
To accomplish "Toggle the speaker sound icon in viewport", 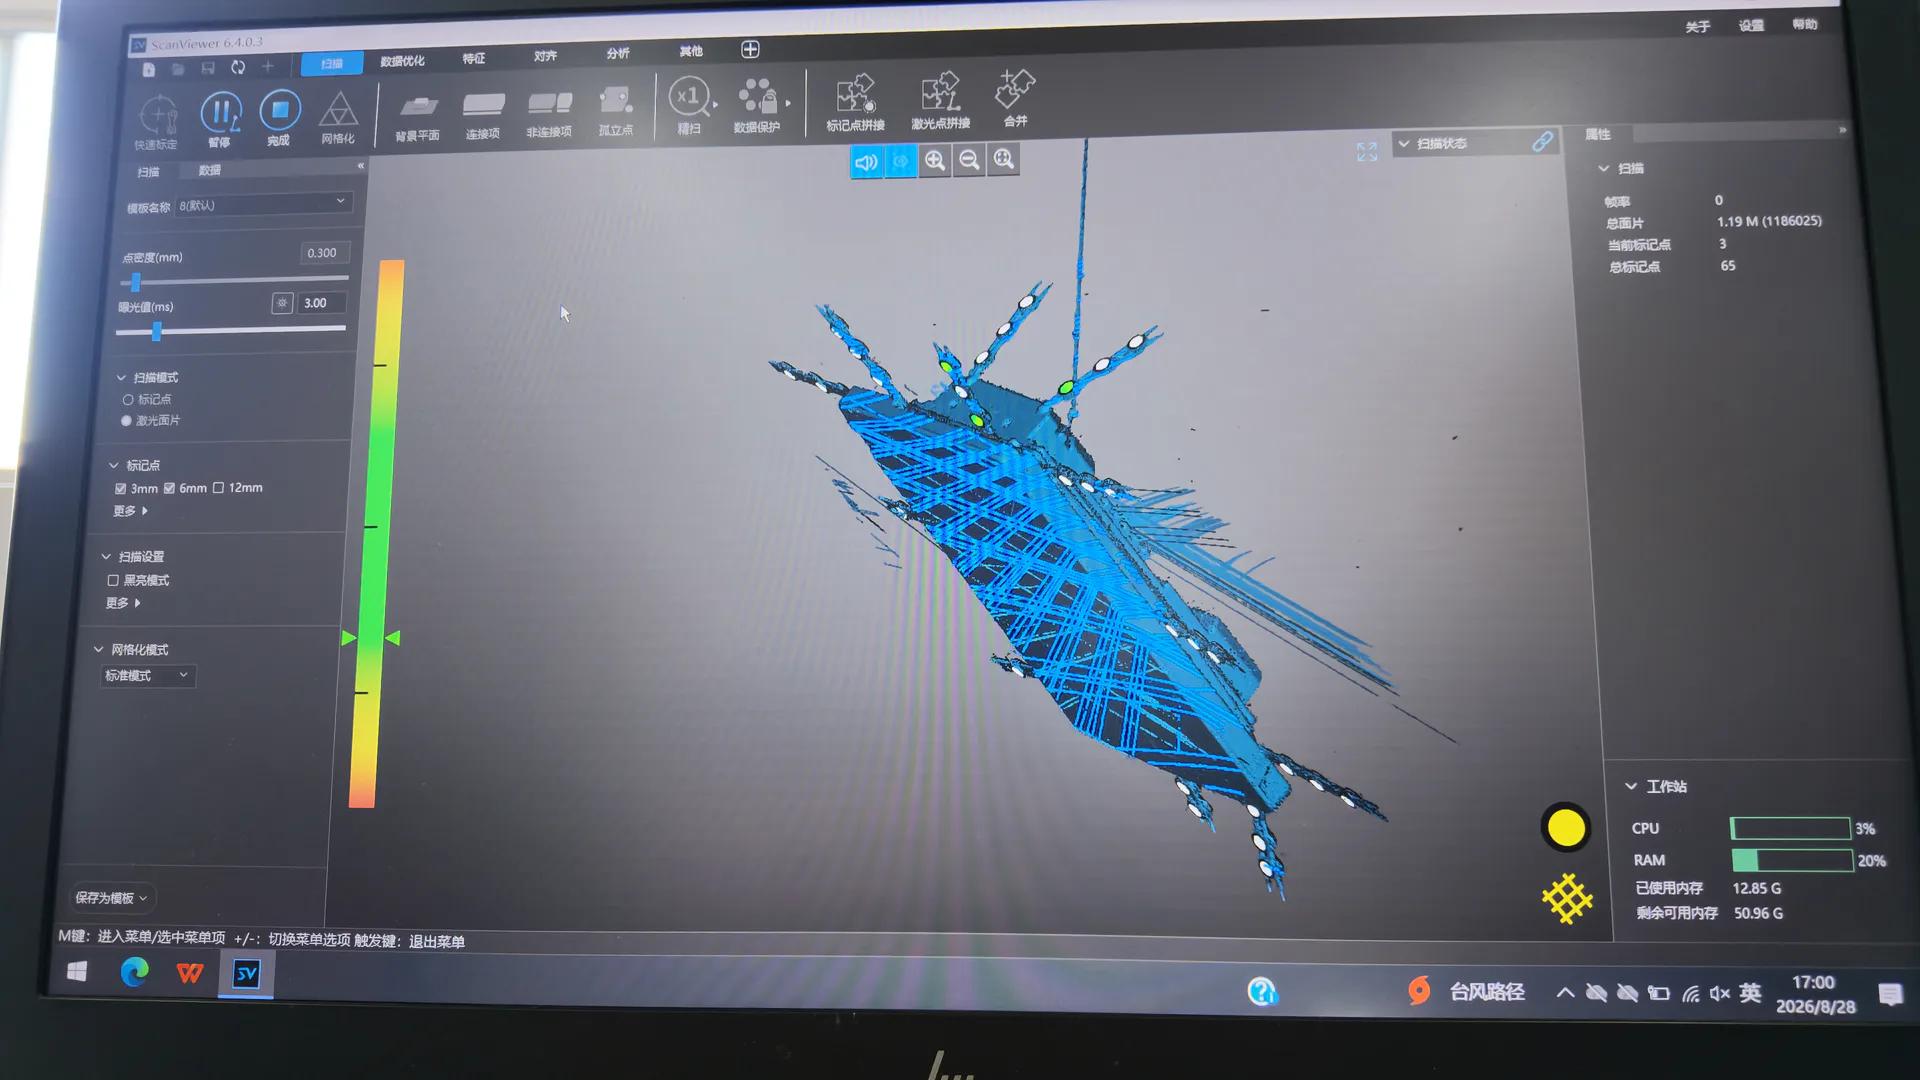I will [866, 161].
